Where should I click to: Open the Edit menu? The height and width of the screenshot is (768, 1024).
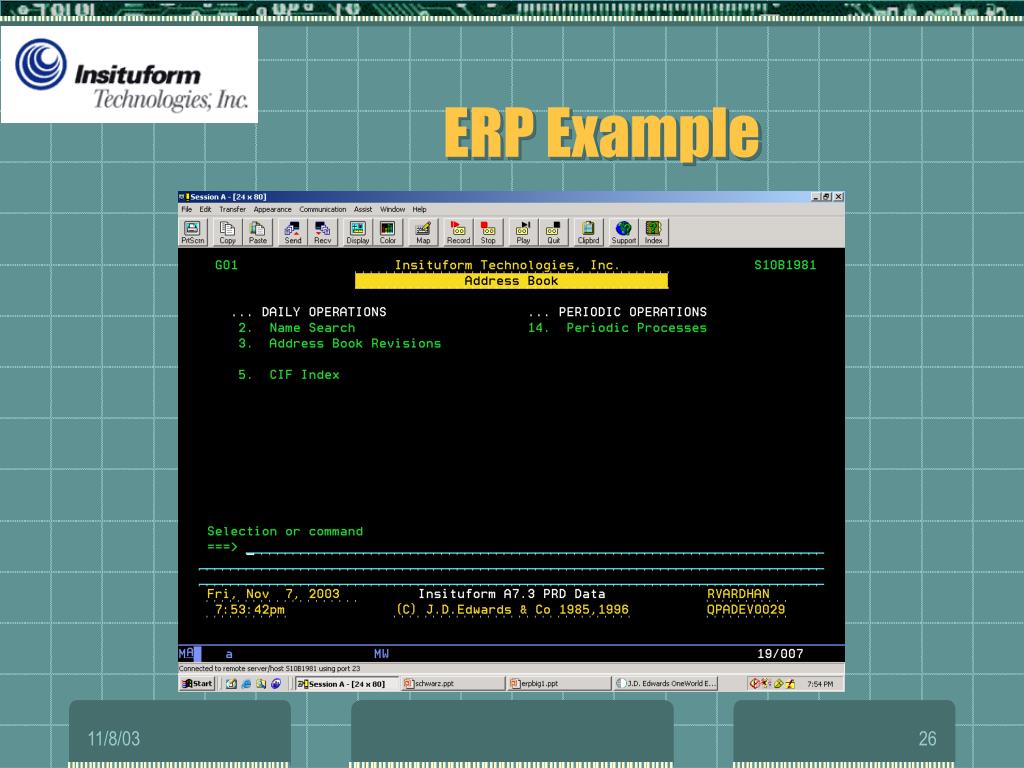pyautogui.click(x=205, y=209)
